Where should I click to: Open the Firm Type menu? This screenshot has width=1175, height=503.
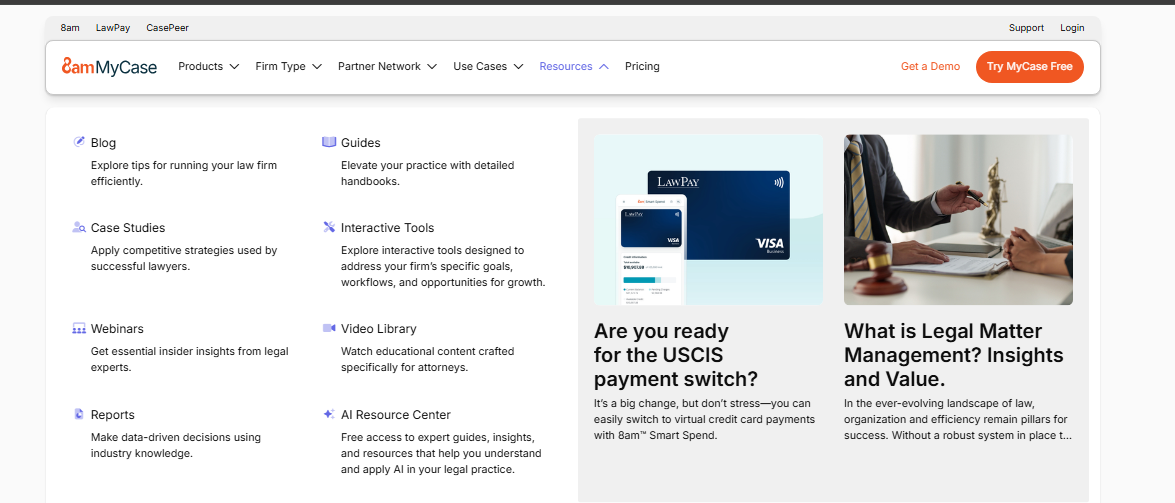click(x=280, y=67)
